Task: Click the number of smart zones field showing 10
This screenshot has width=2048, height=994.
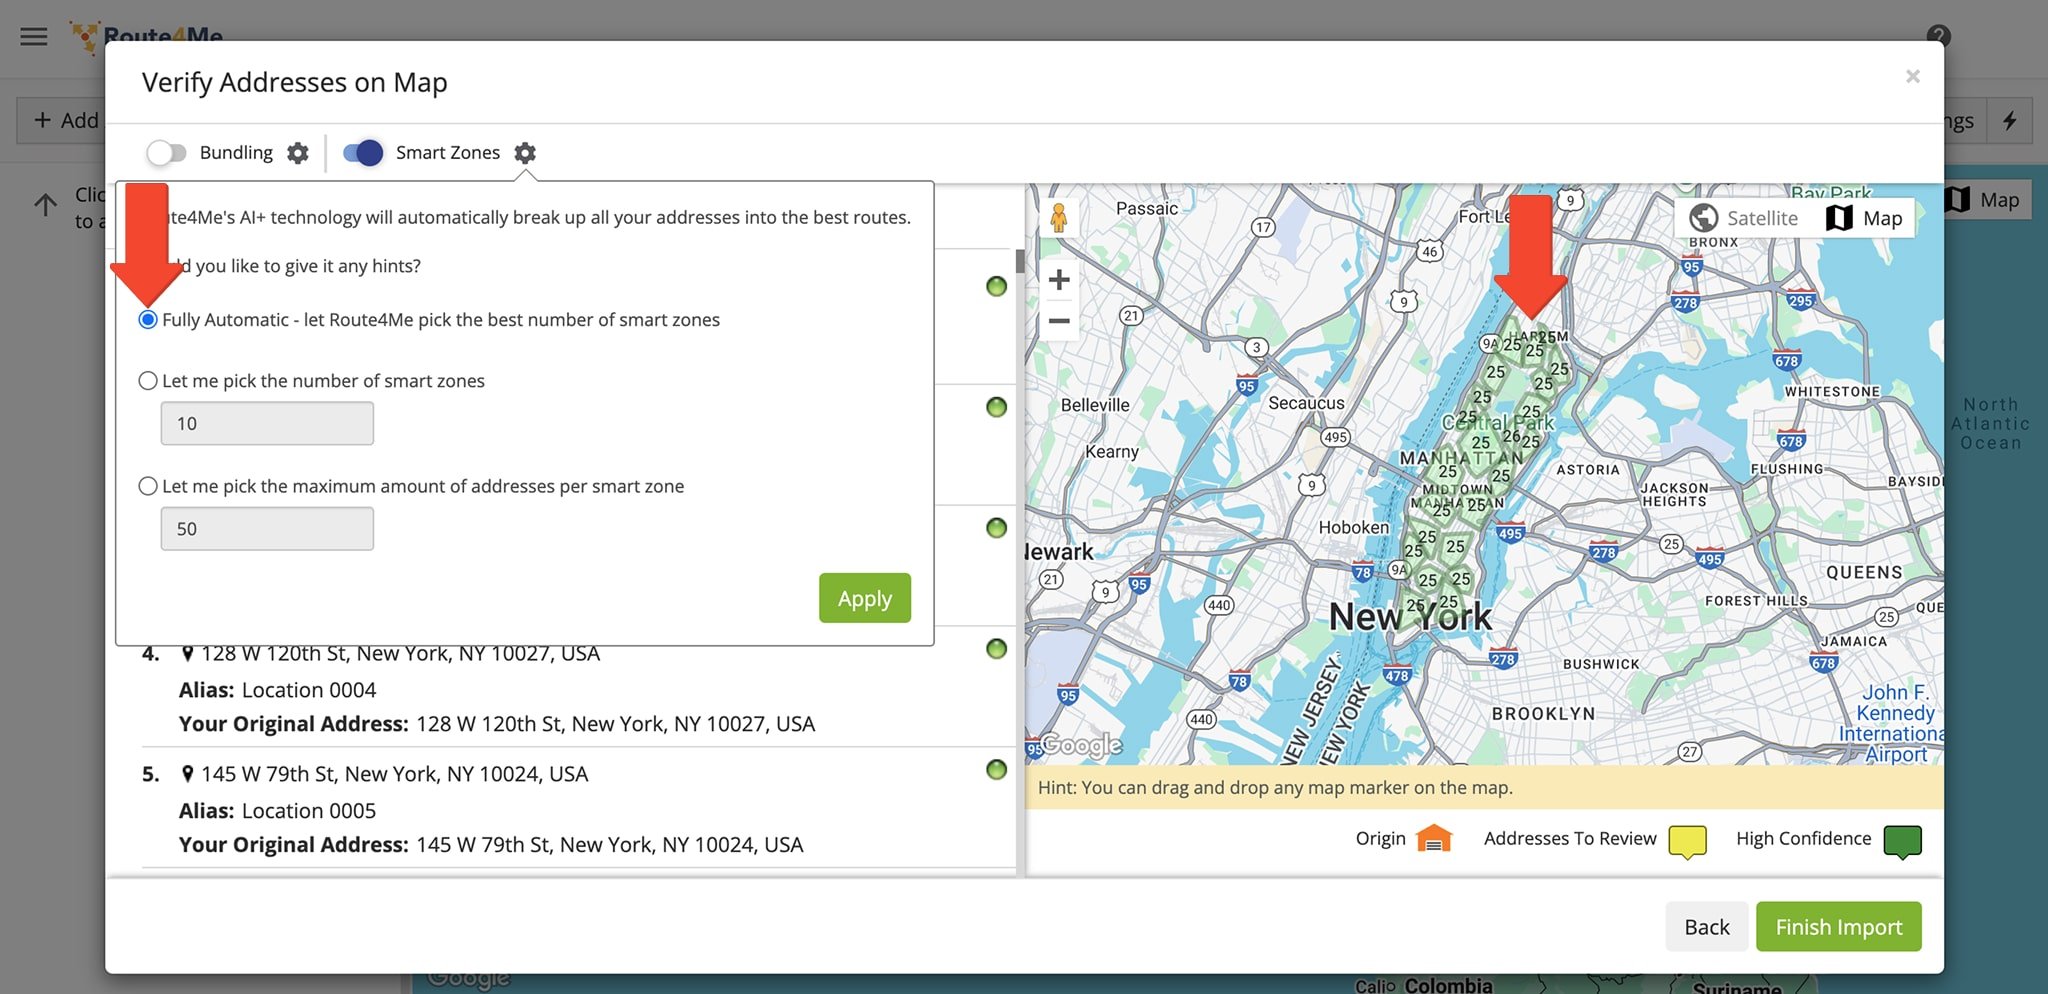Action: point(267,423)
